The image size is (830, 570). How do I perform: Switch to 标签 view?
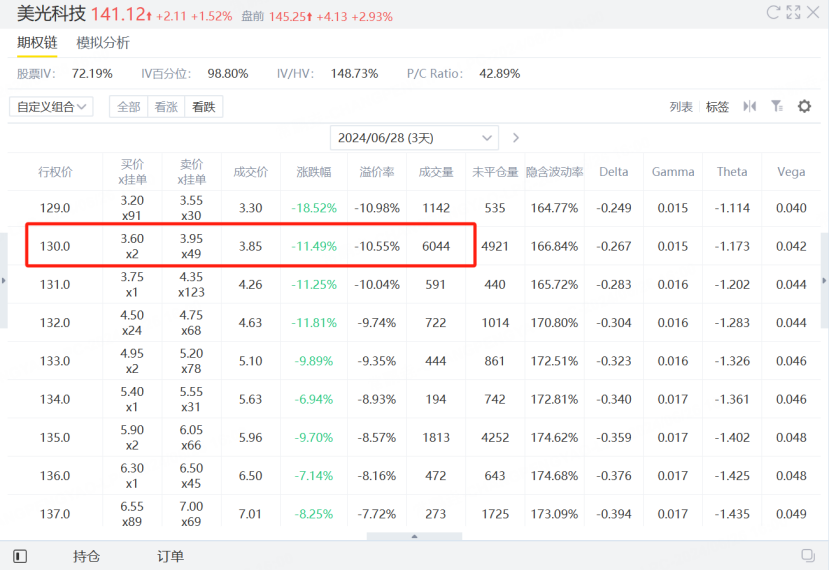click(x=717, y=107)
